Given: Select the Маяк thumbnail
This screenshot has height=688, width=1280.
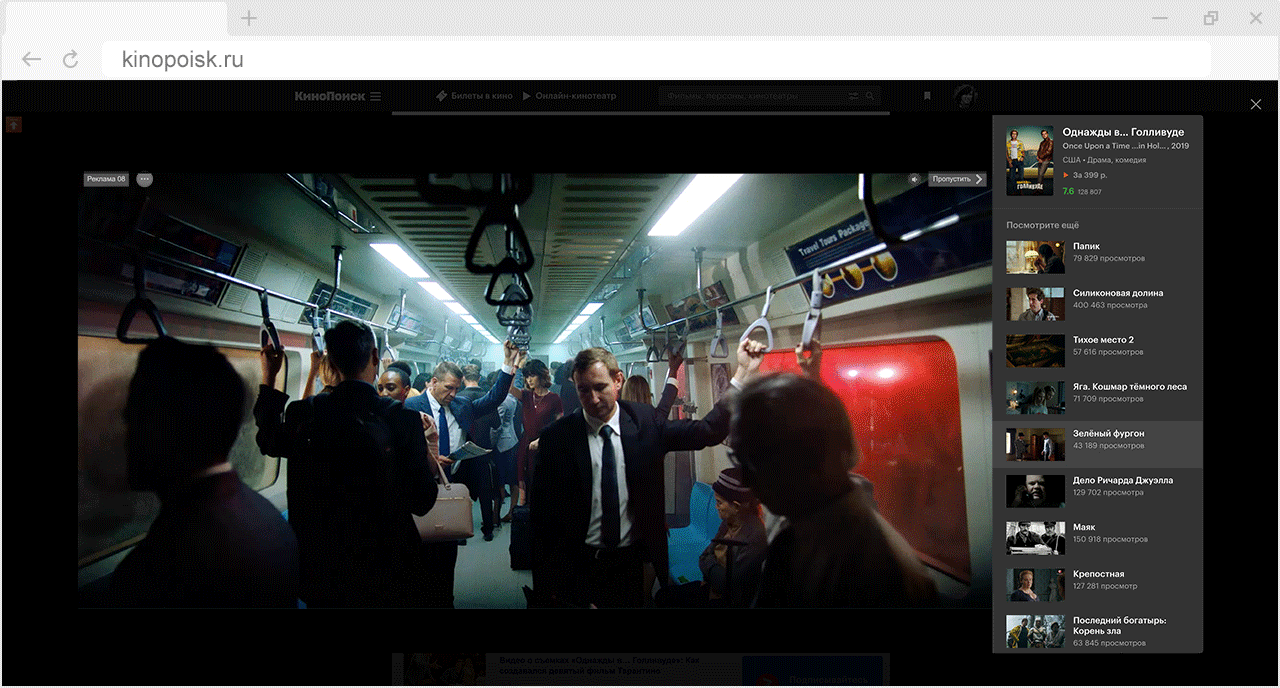Looking at the screenshot, I should coord(1036,538).
